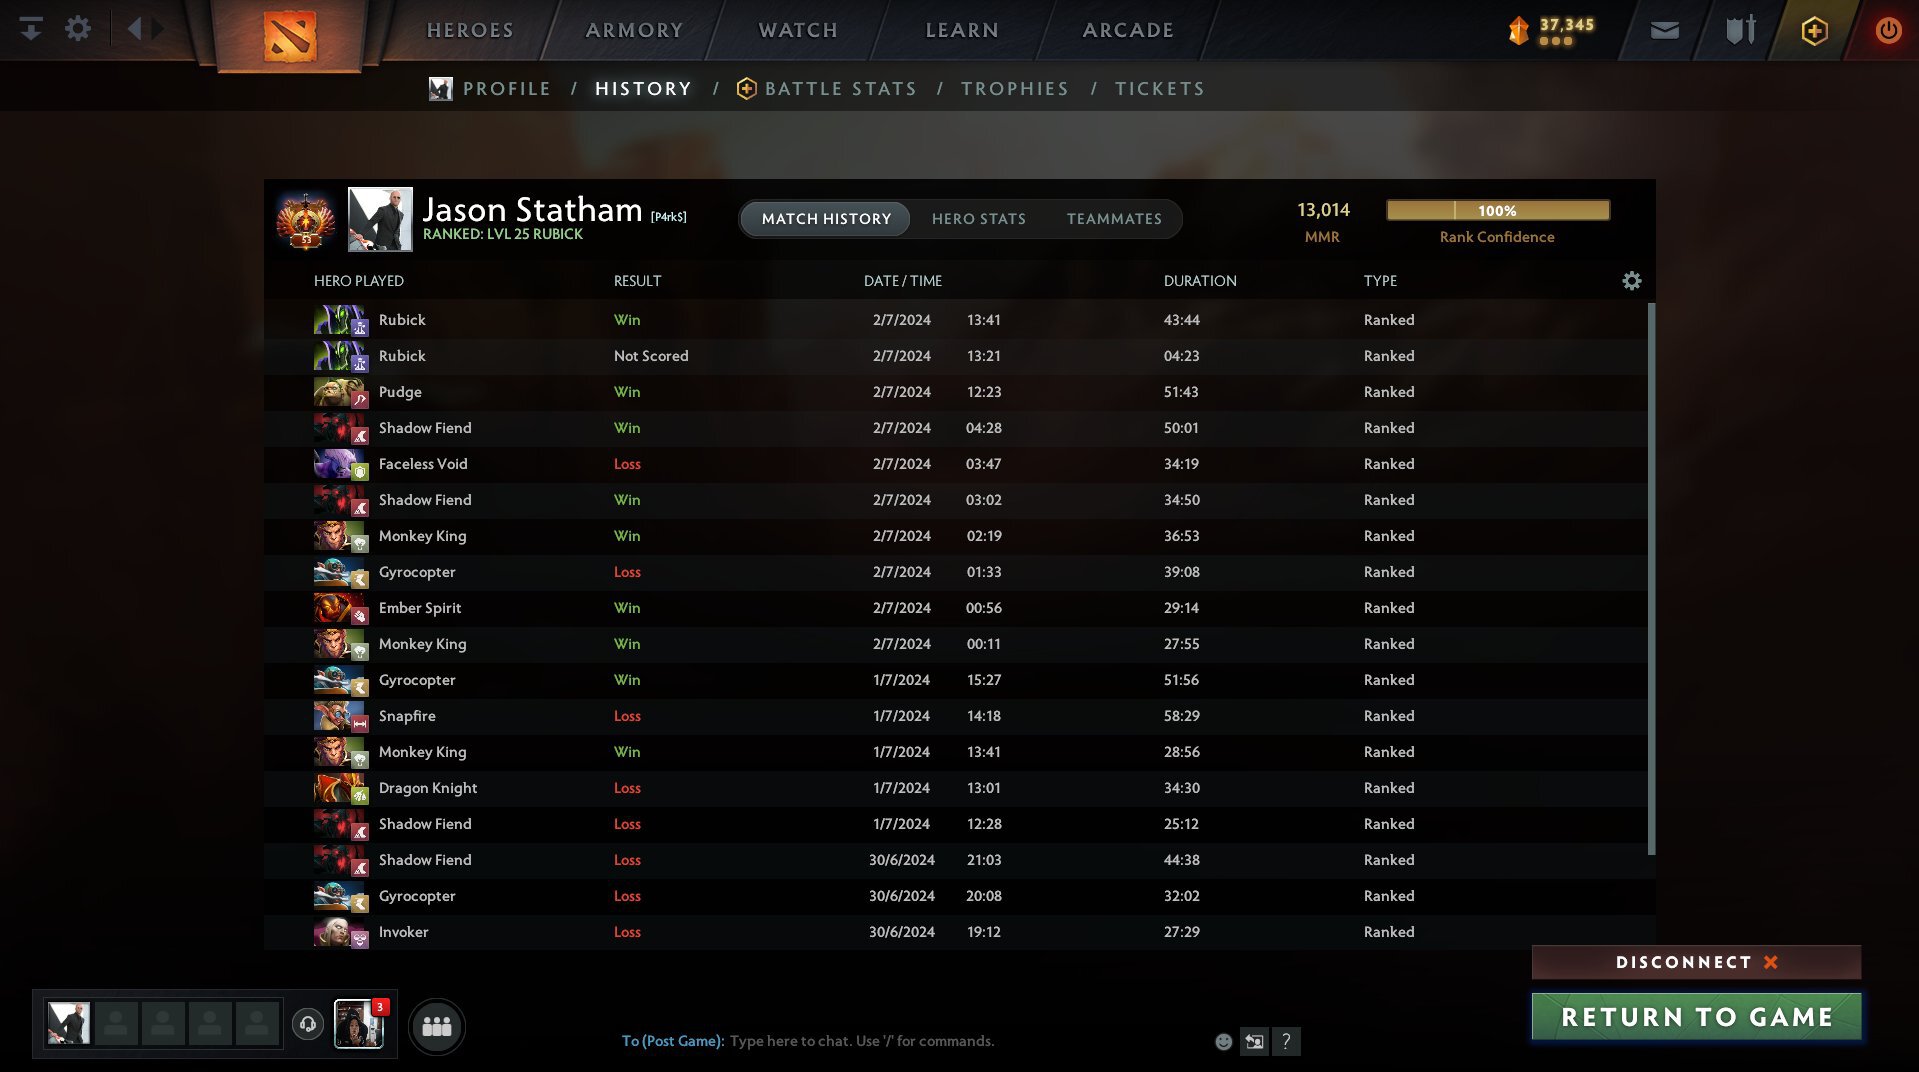Click the minimize dashboard arrow icon

coord(31,29)
